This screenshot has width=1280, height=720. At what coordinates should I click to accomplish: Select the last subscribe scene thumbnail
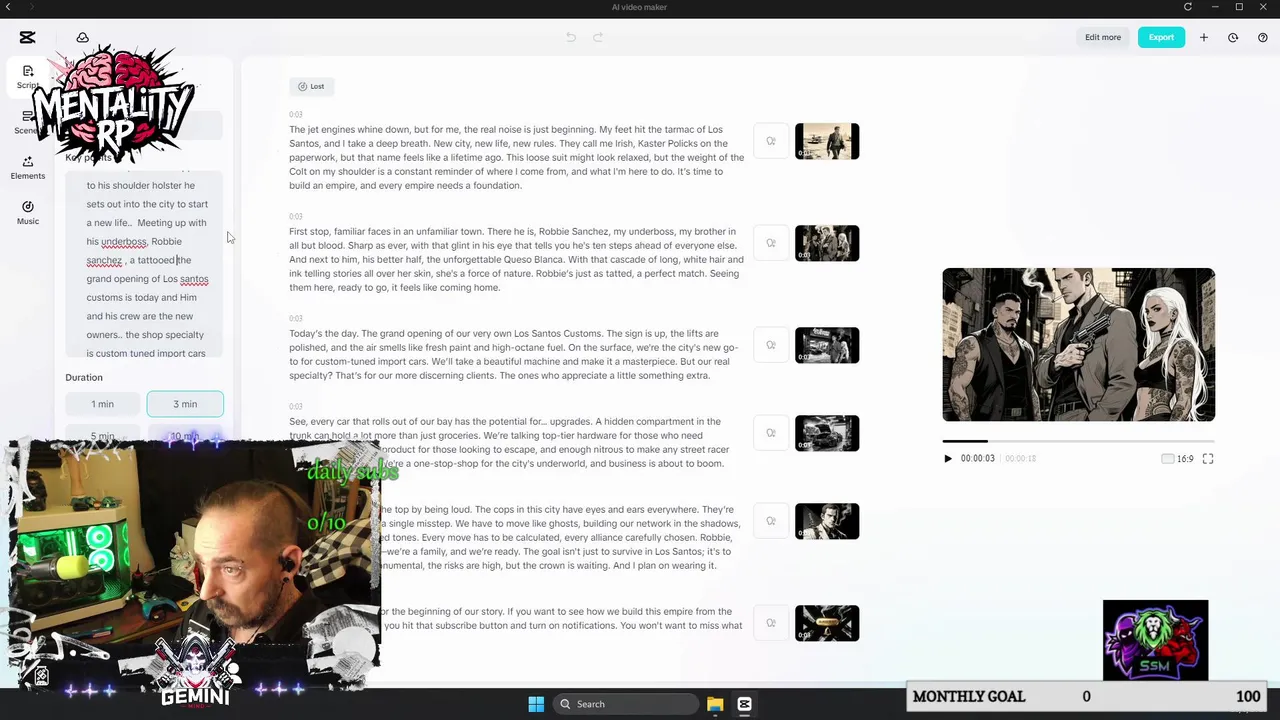(x=827, y=623)
